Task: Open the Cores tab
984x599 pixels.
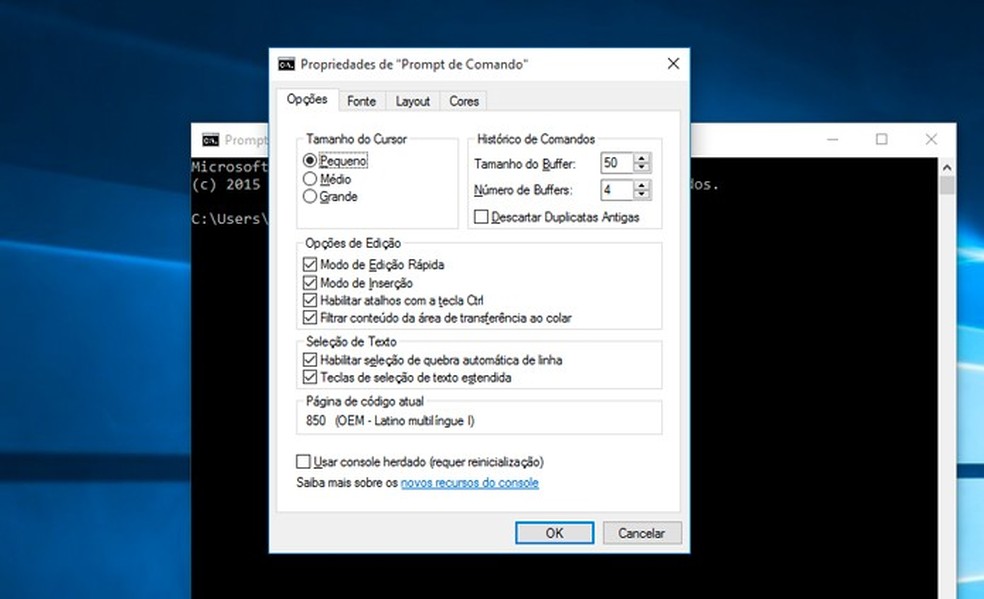Action: [x=463, y=100]
